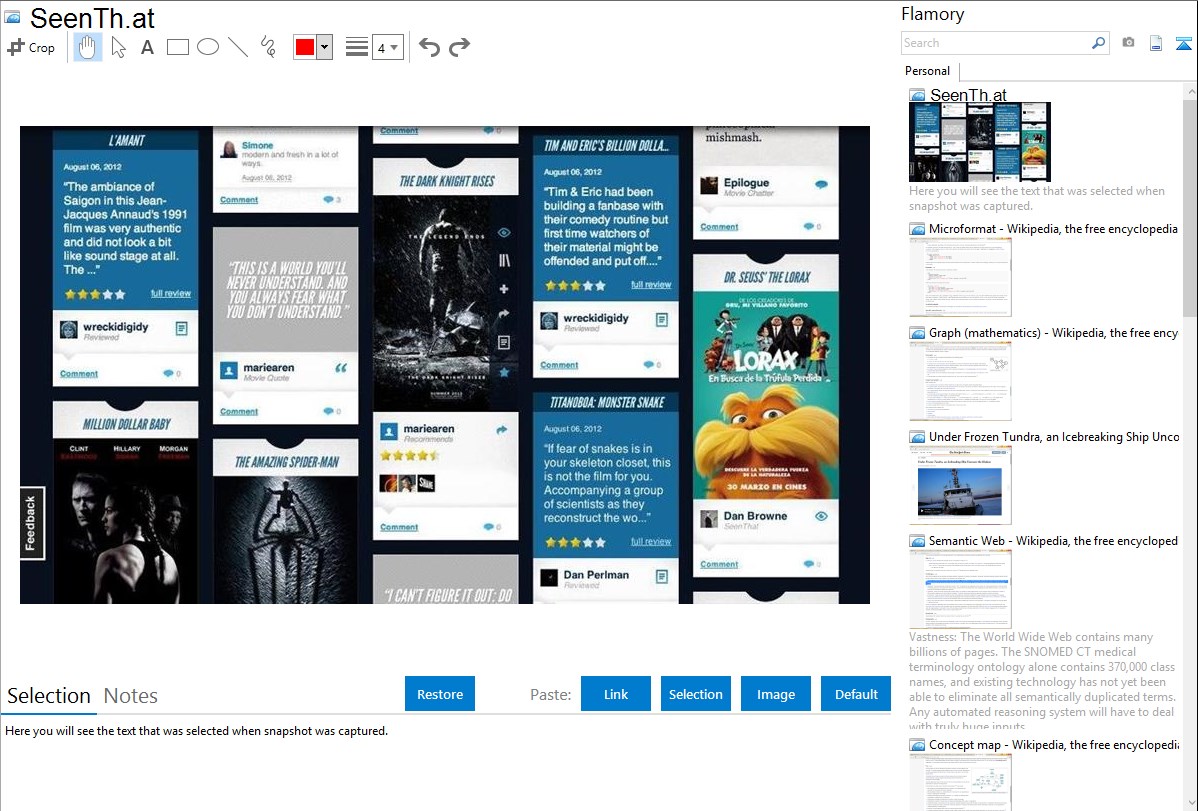Undo the last annotation
The image size is (1198, 811).
point(429,47)
